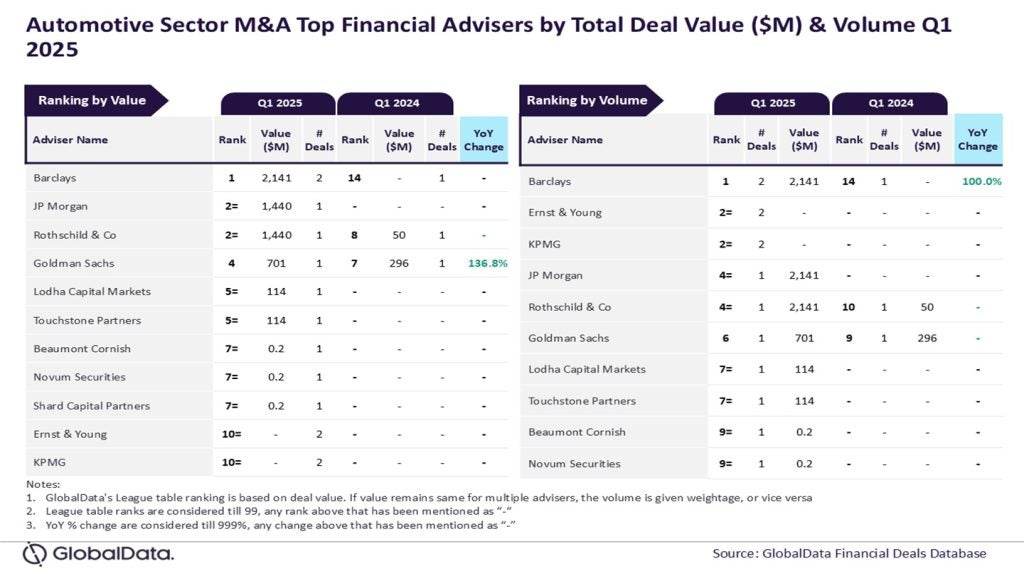This screenshot has height=576, width=1024.
Task: Select the Ranking by Volume tab
Action: point(587,100)
